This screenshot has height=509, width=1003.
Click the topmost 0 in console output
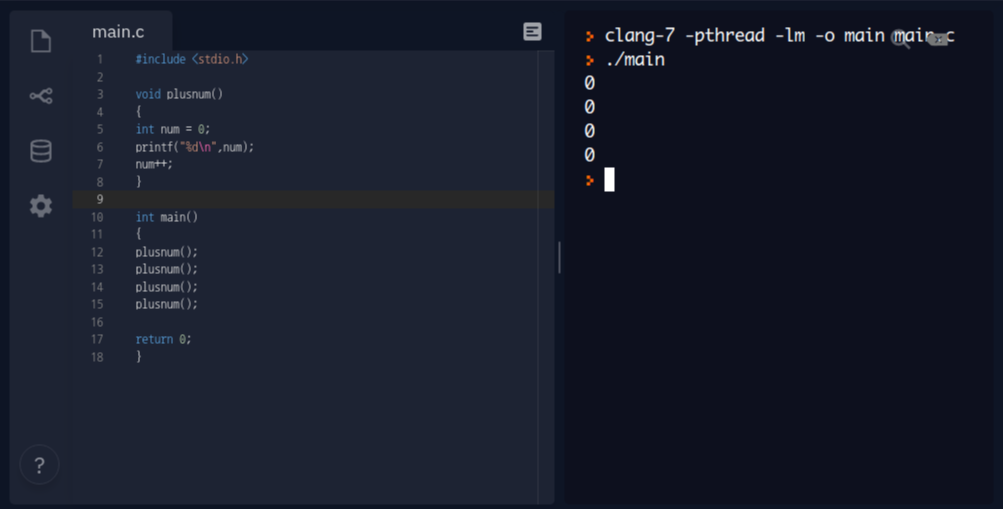tap(589, 83)
